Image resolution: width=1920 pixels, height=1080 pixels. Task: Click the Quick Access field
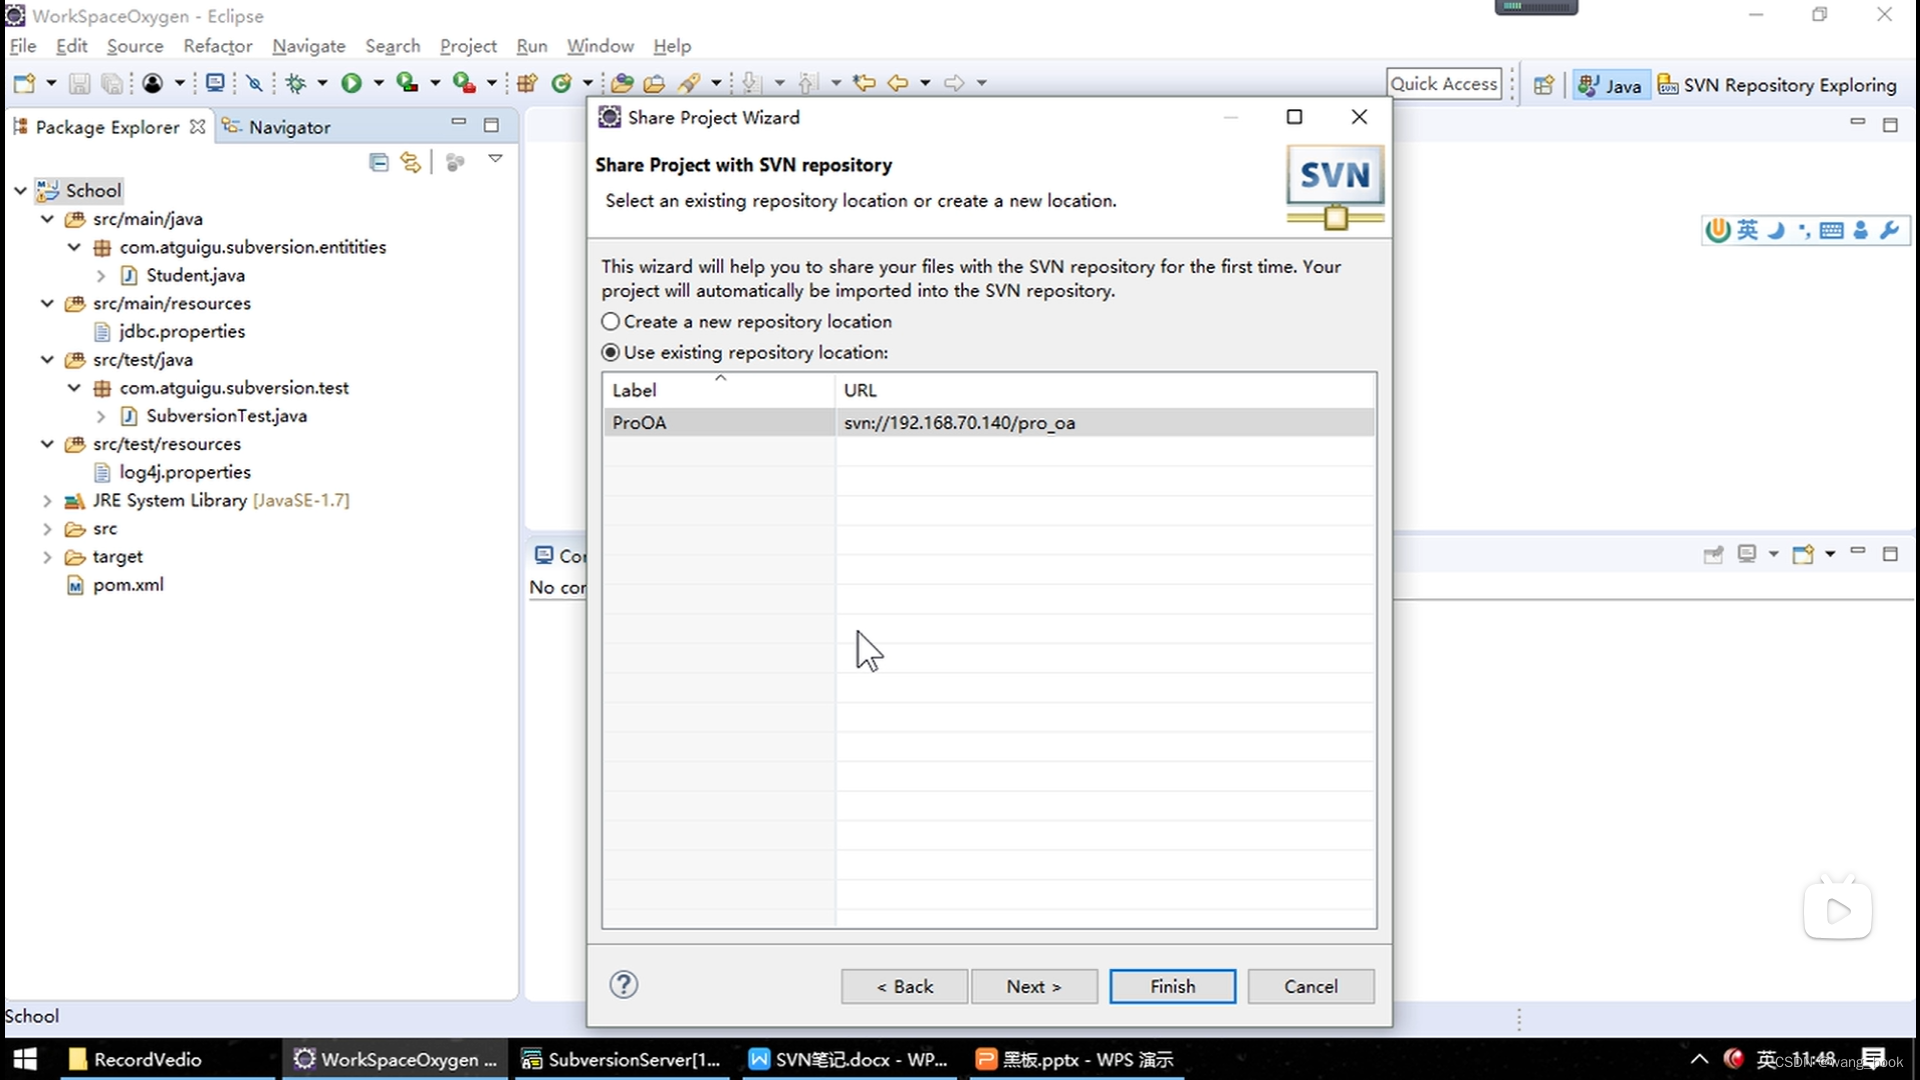(x=1444, y=84)
